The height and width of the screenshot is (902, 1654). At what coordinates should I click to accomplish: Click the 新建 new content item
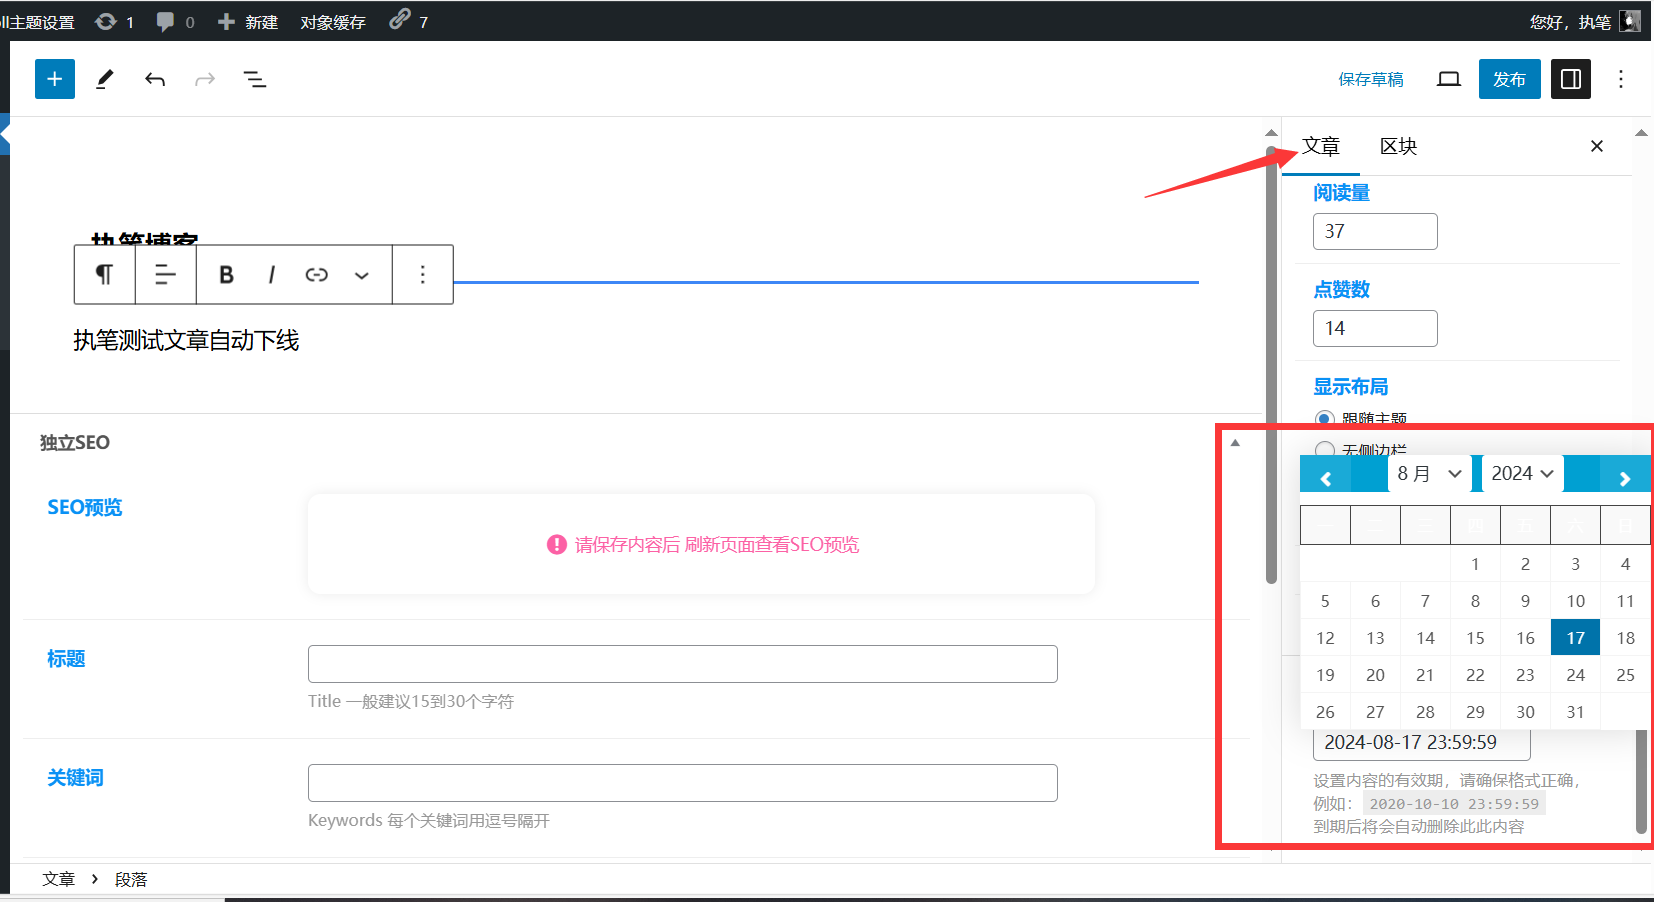pos(248,21)
